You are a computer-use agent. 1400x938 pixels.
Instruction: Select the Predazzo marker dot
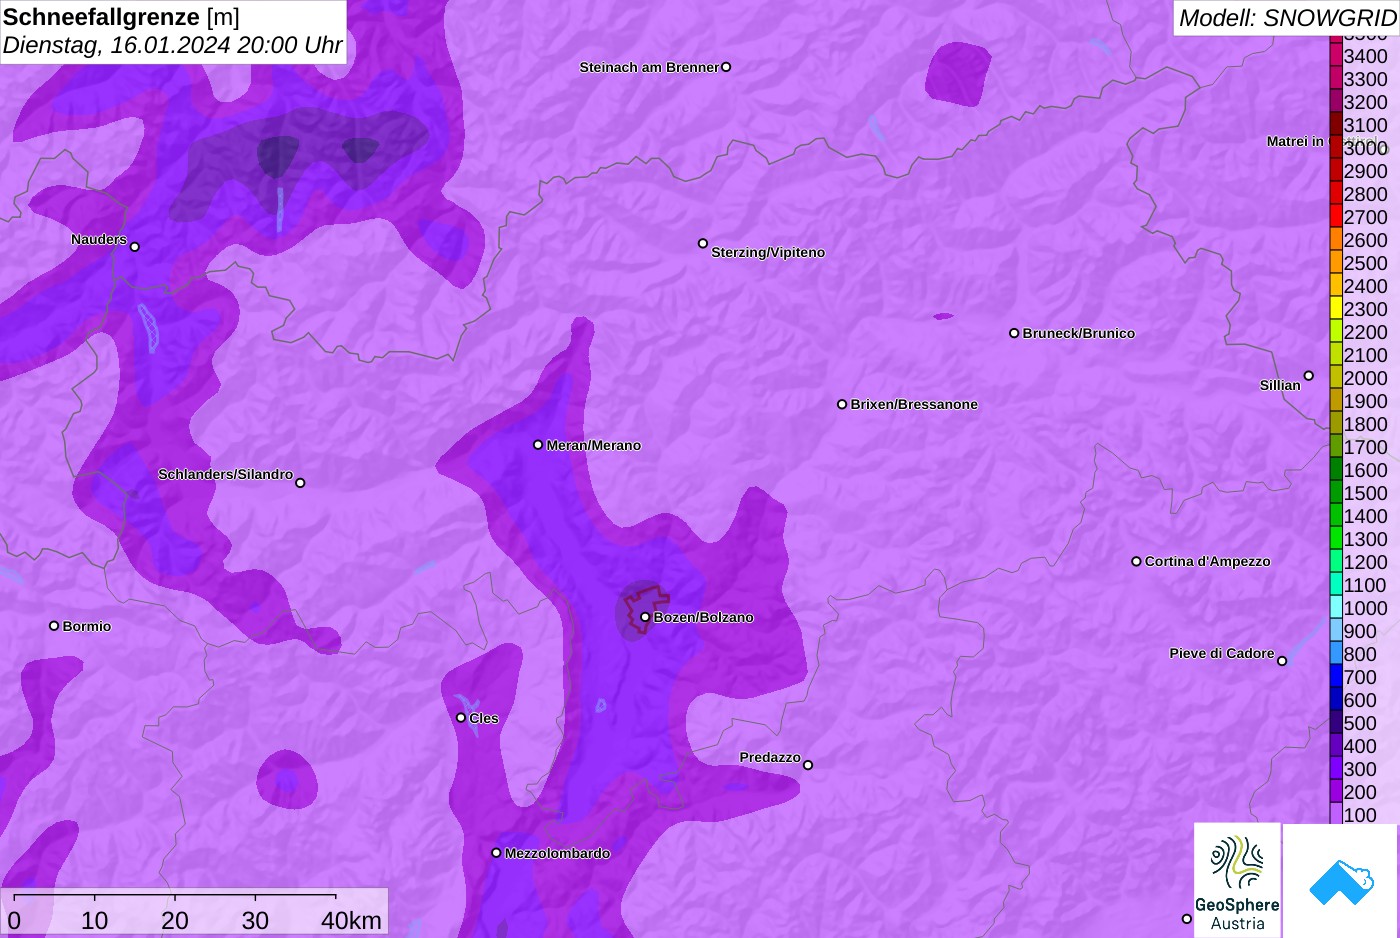tap(808, 765)
